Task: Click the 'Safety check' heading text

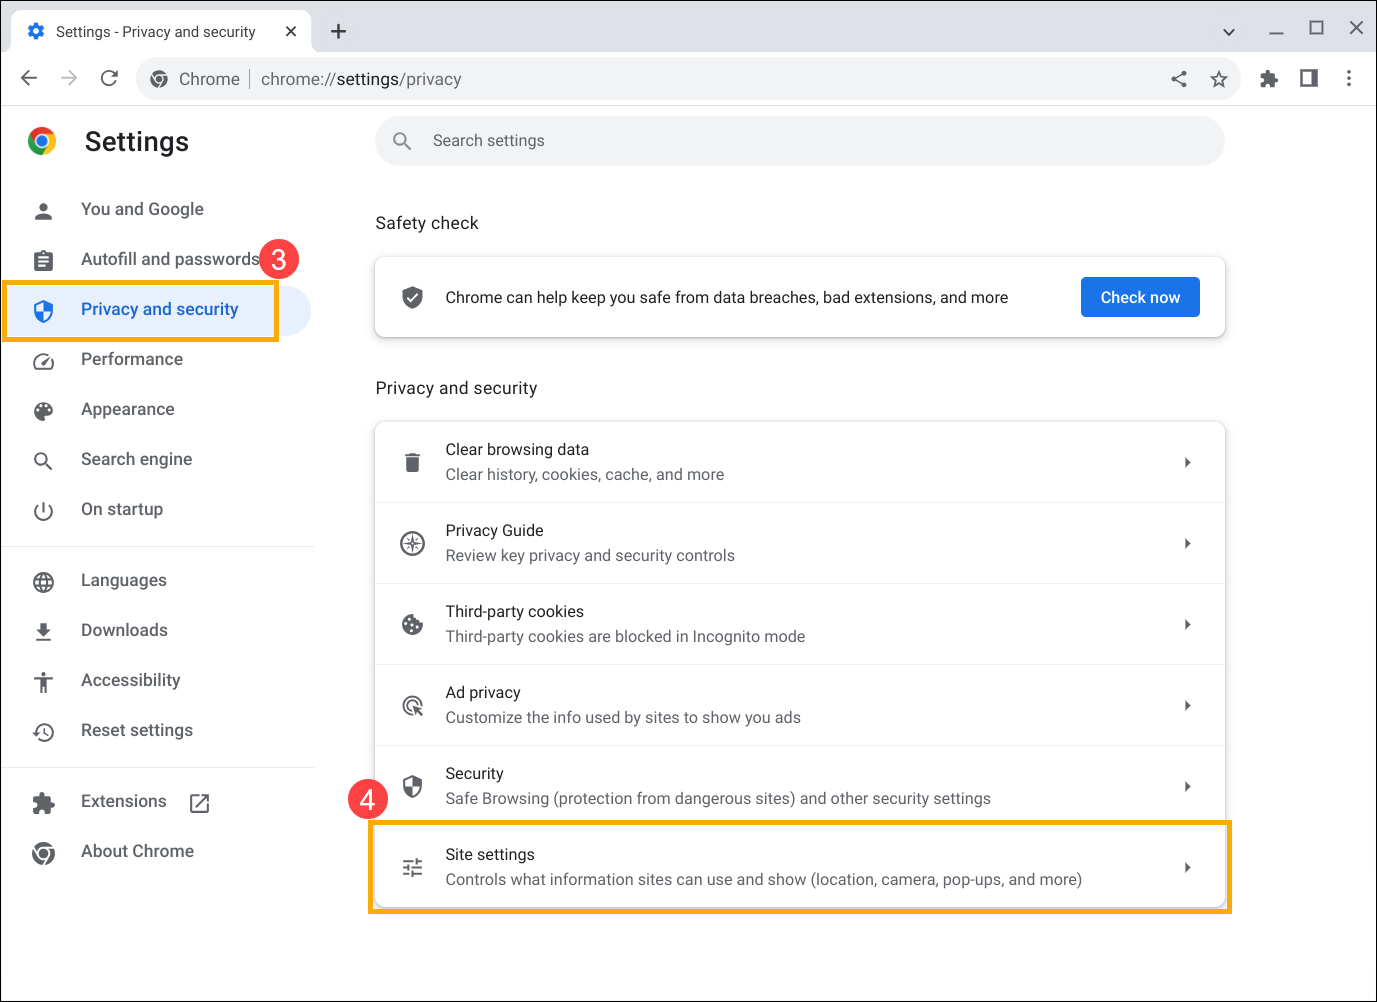Action: pyautogui.click(x=427, y=223)
